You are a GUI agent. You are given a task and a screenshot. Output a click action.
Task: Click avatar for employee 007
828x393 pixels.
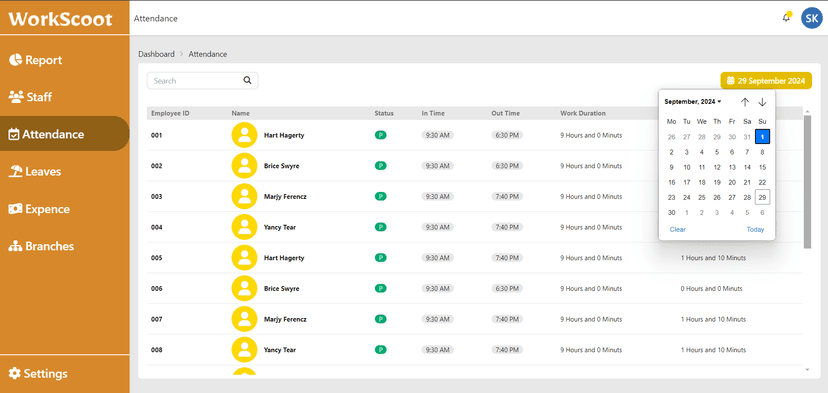244,319
